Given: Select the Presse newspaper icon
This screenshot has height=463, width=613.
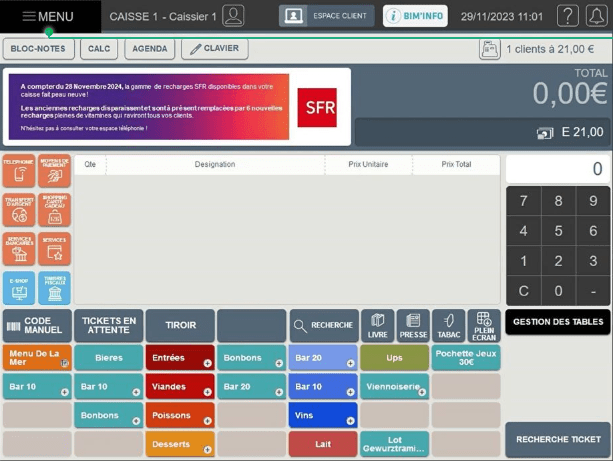Looking at the screenshot, I should click(x=413, y=326).
